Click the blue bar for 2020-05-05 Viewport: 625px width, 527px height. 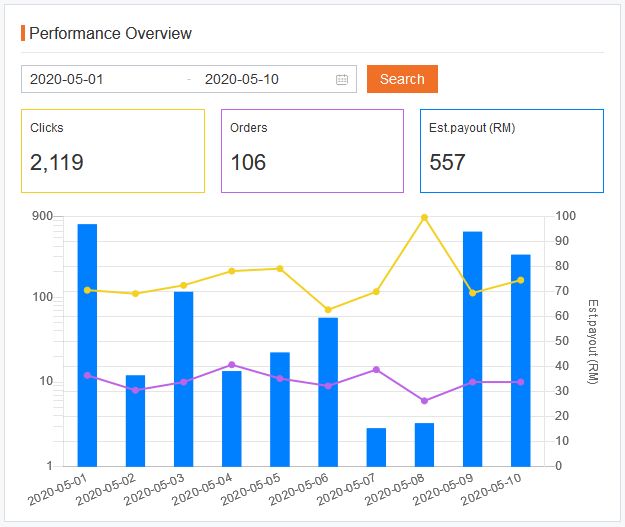280,409
